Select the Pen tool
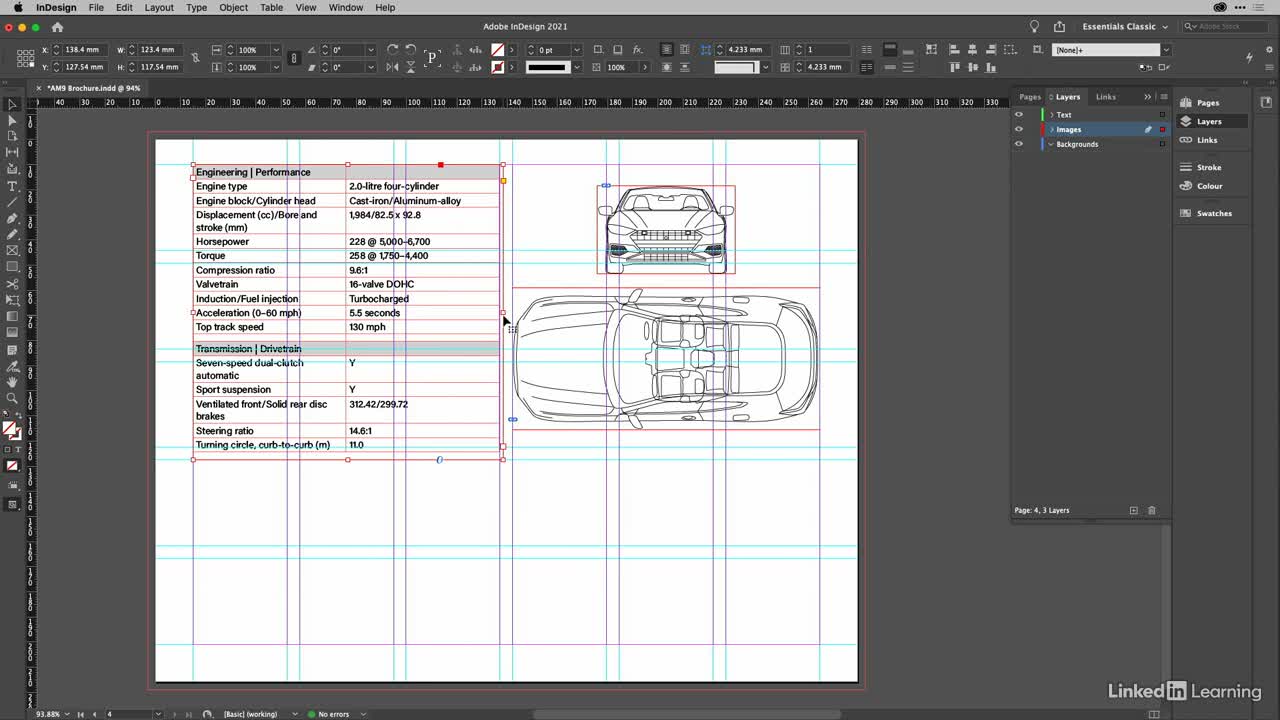Screen dimensions: 1280x720 click(12, 218)
